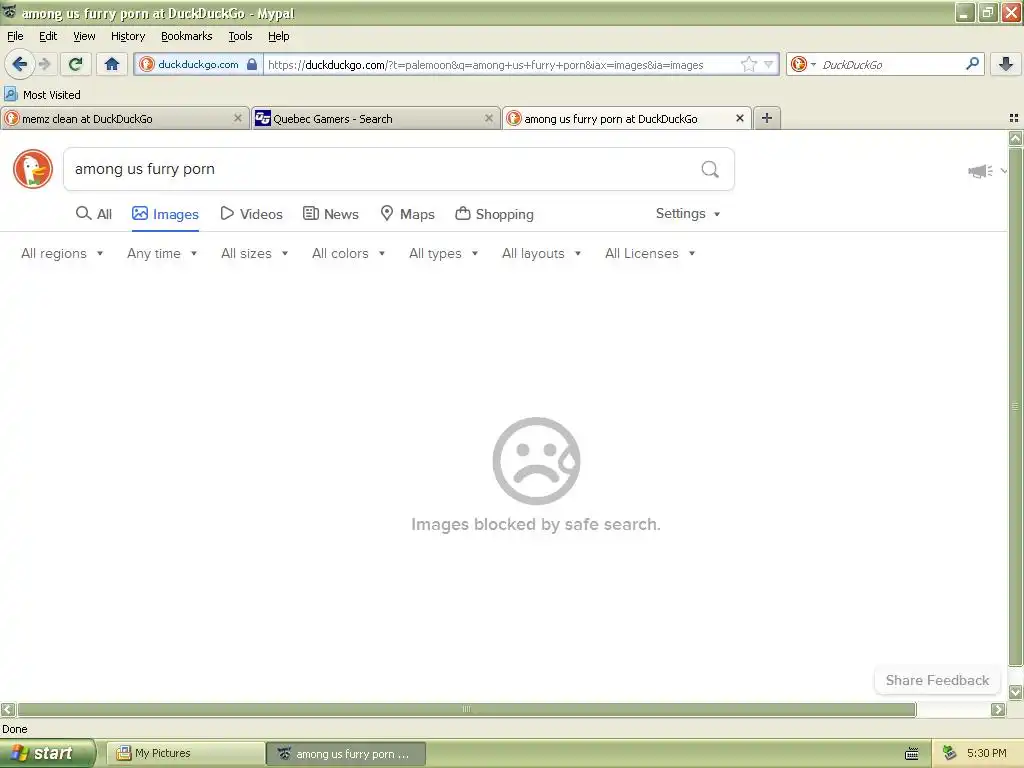Viewport: 1024px width, 768px height.
Task: Reload the page with the refresh icon
Action: coord(75,64)
